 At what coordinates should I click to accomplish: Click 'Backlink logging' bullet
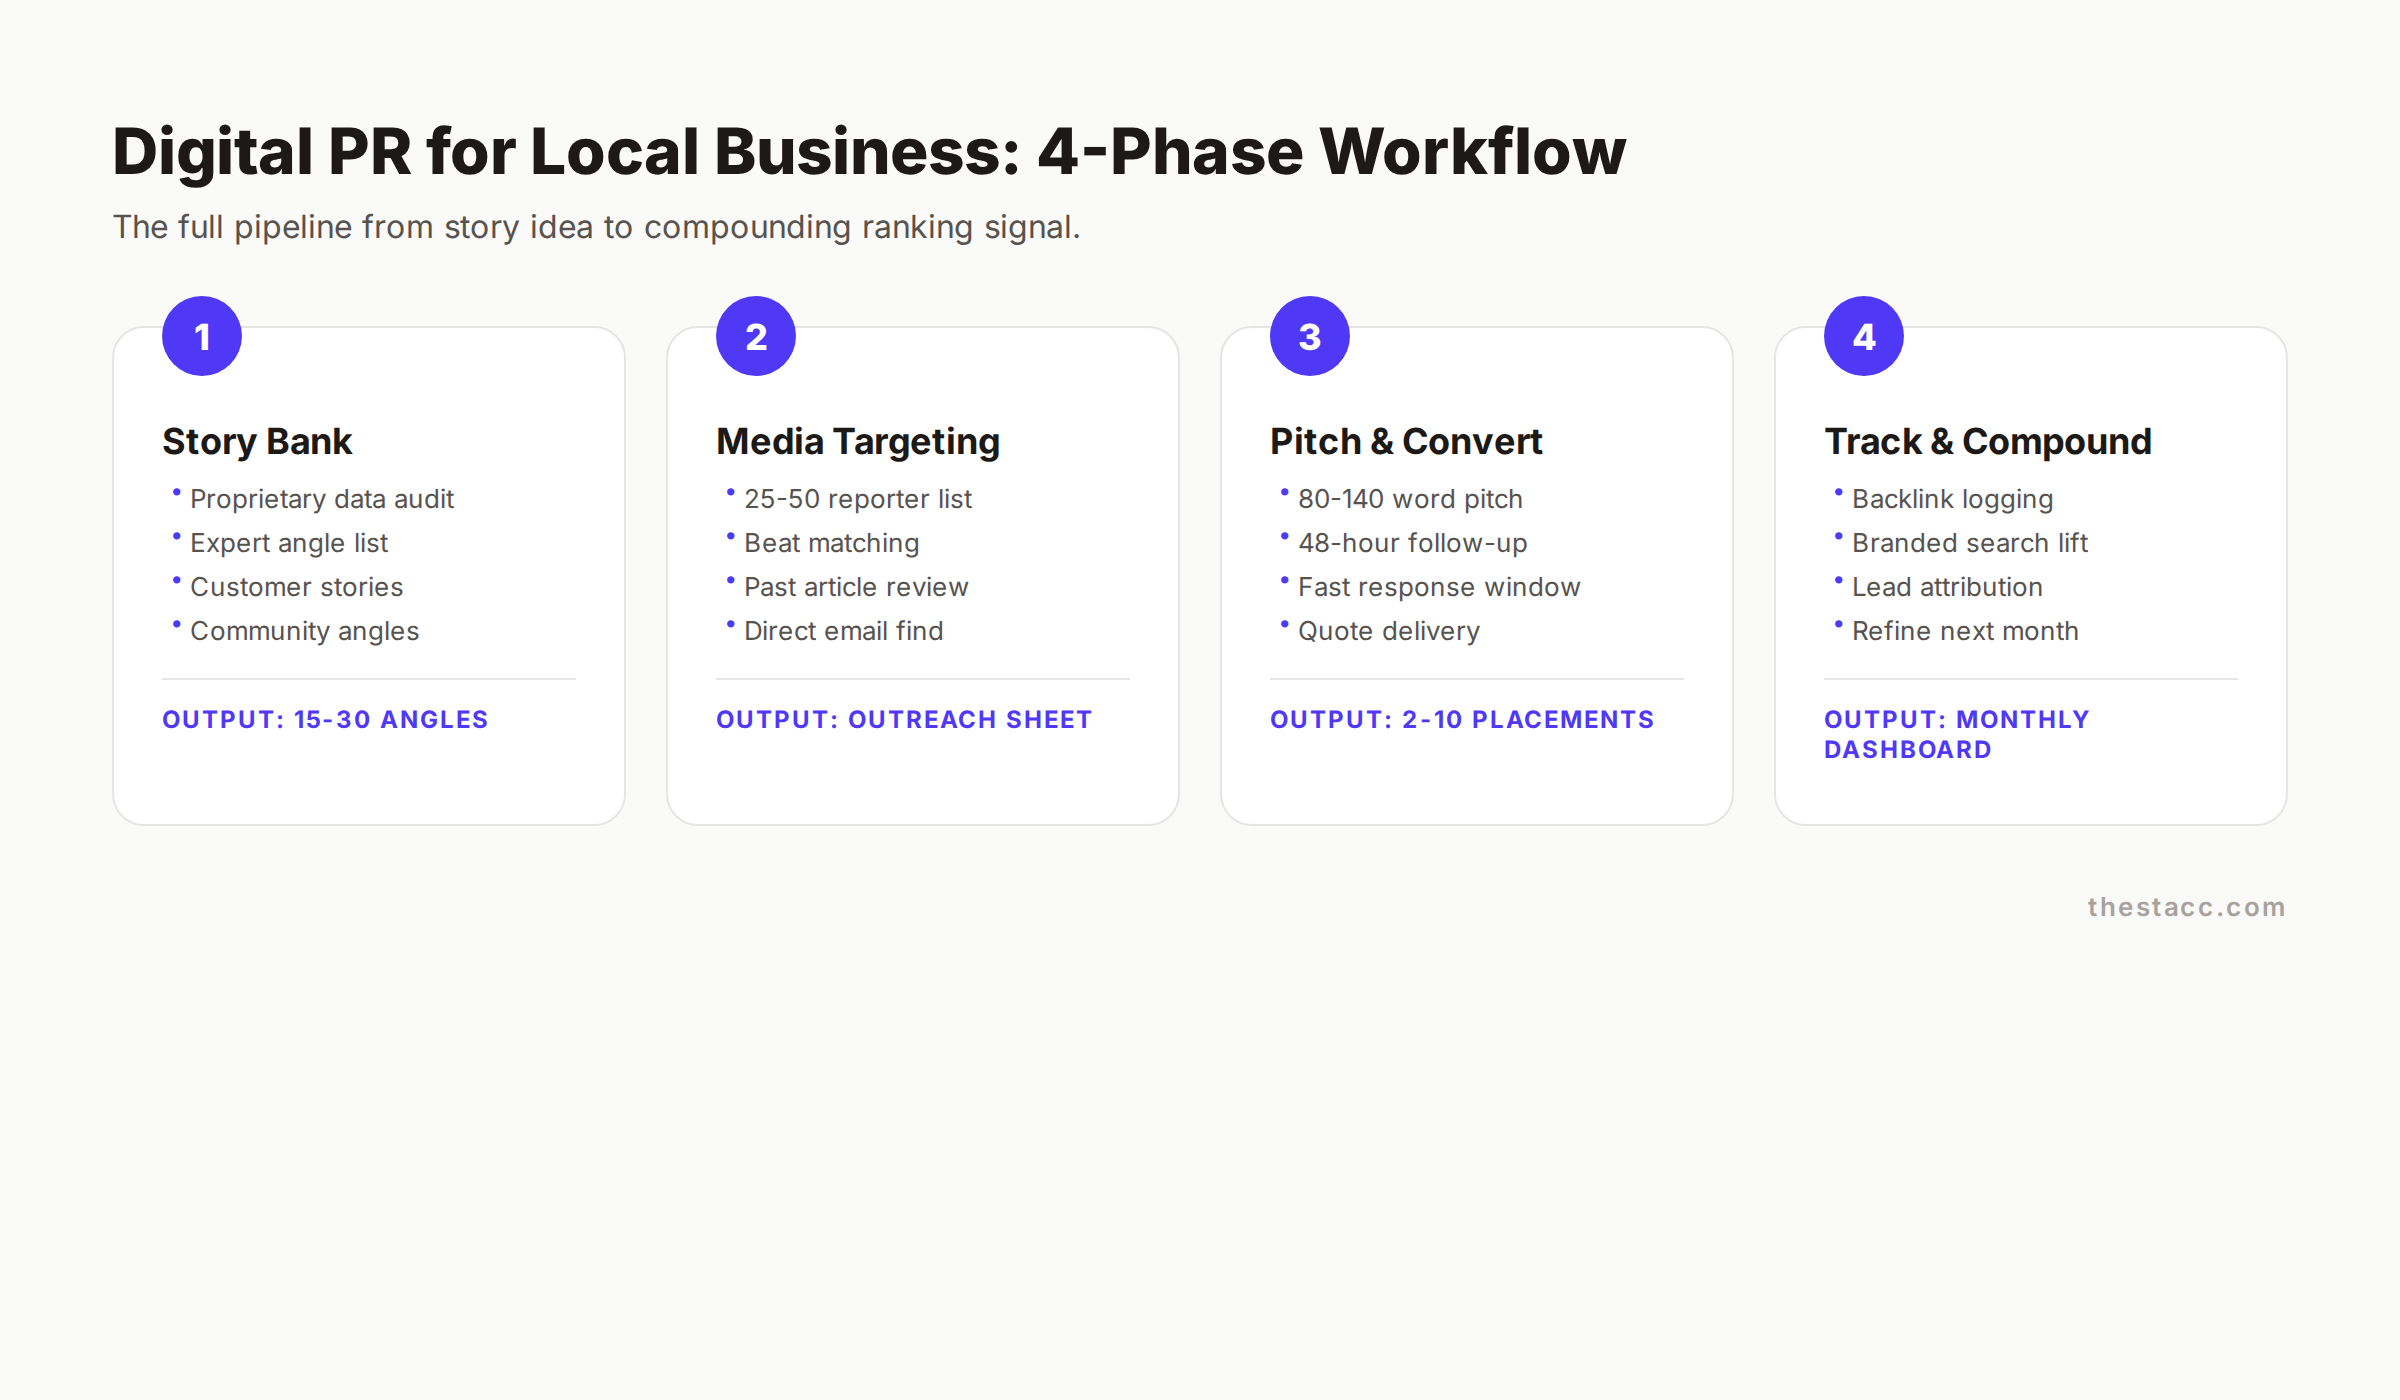(1952, 499)
